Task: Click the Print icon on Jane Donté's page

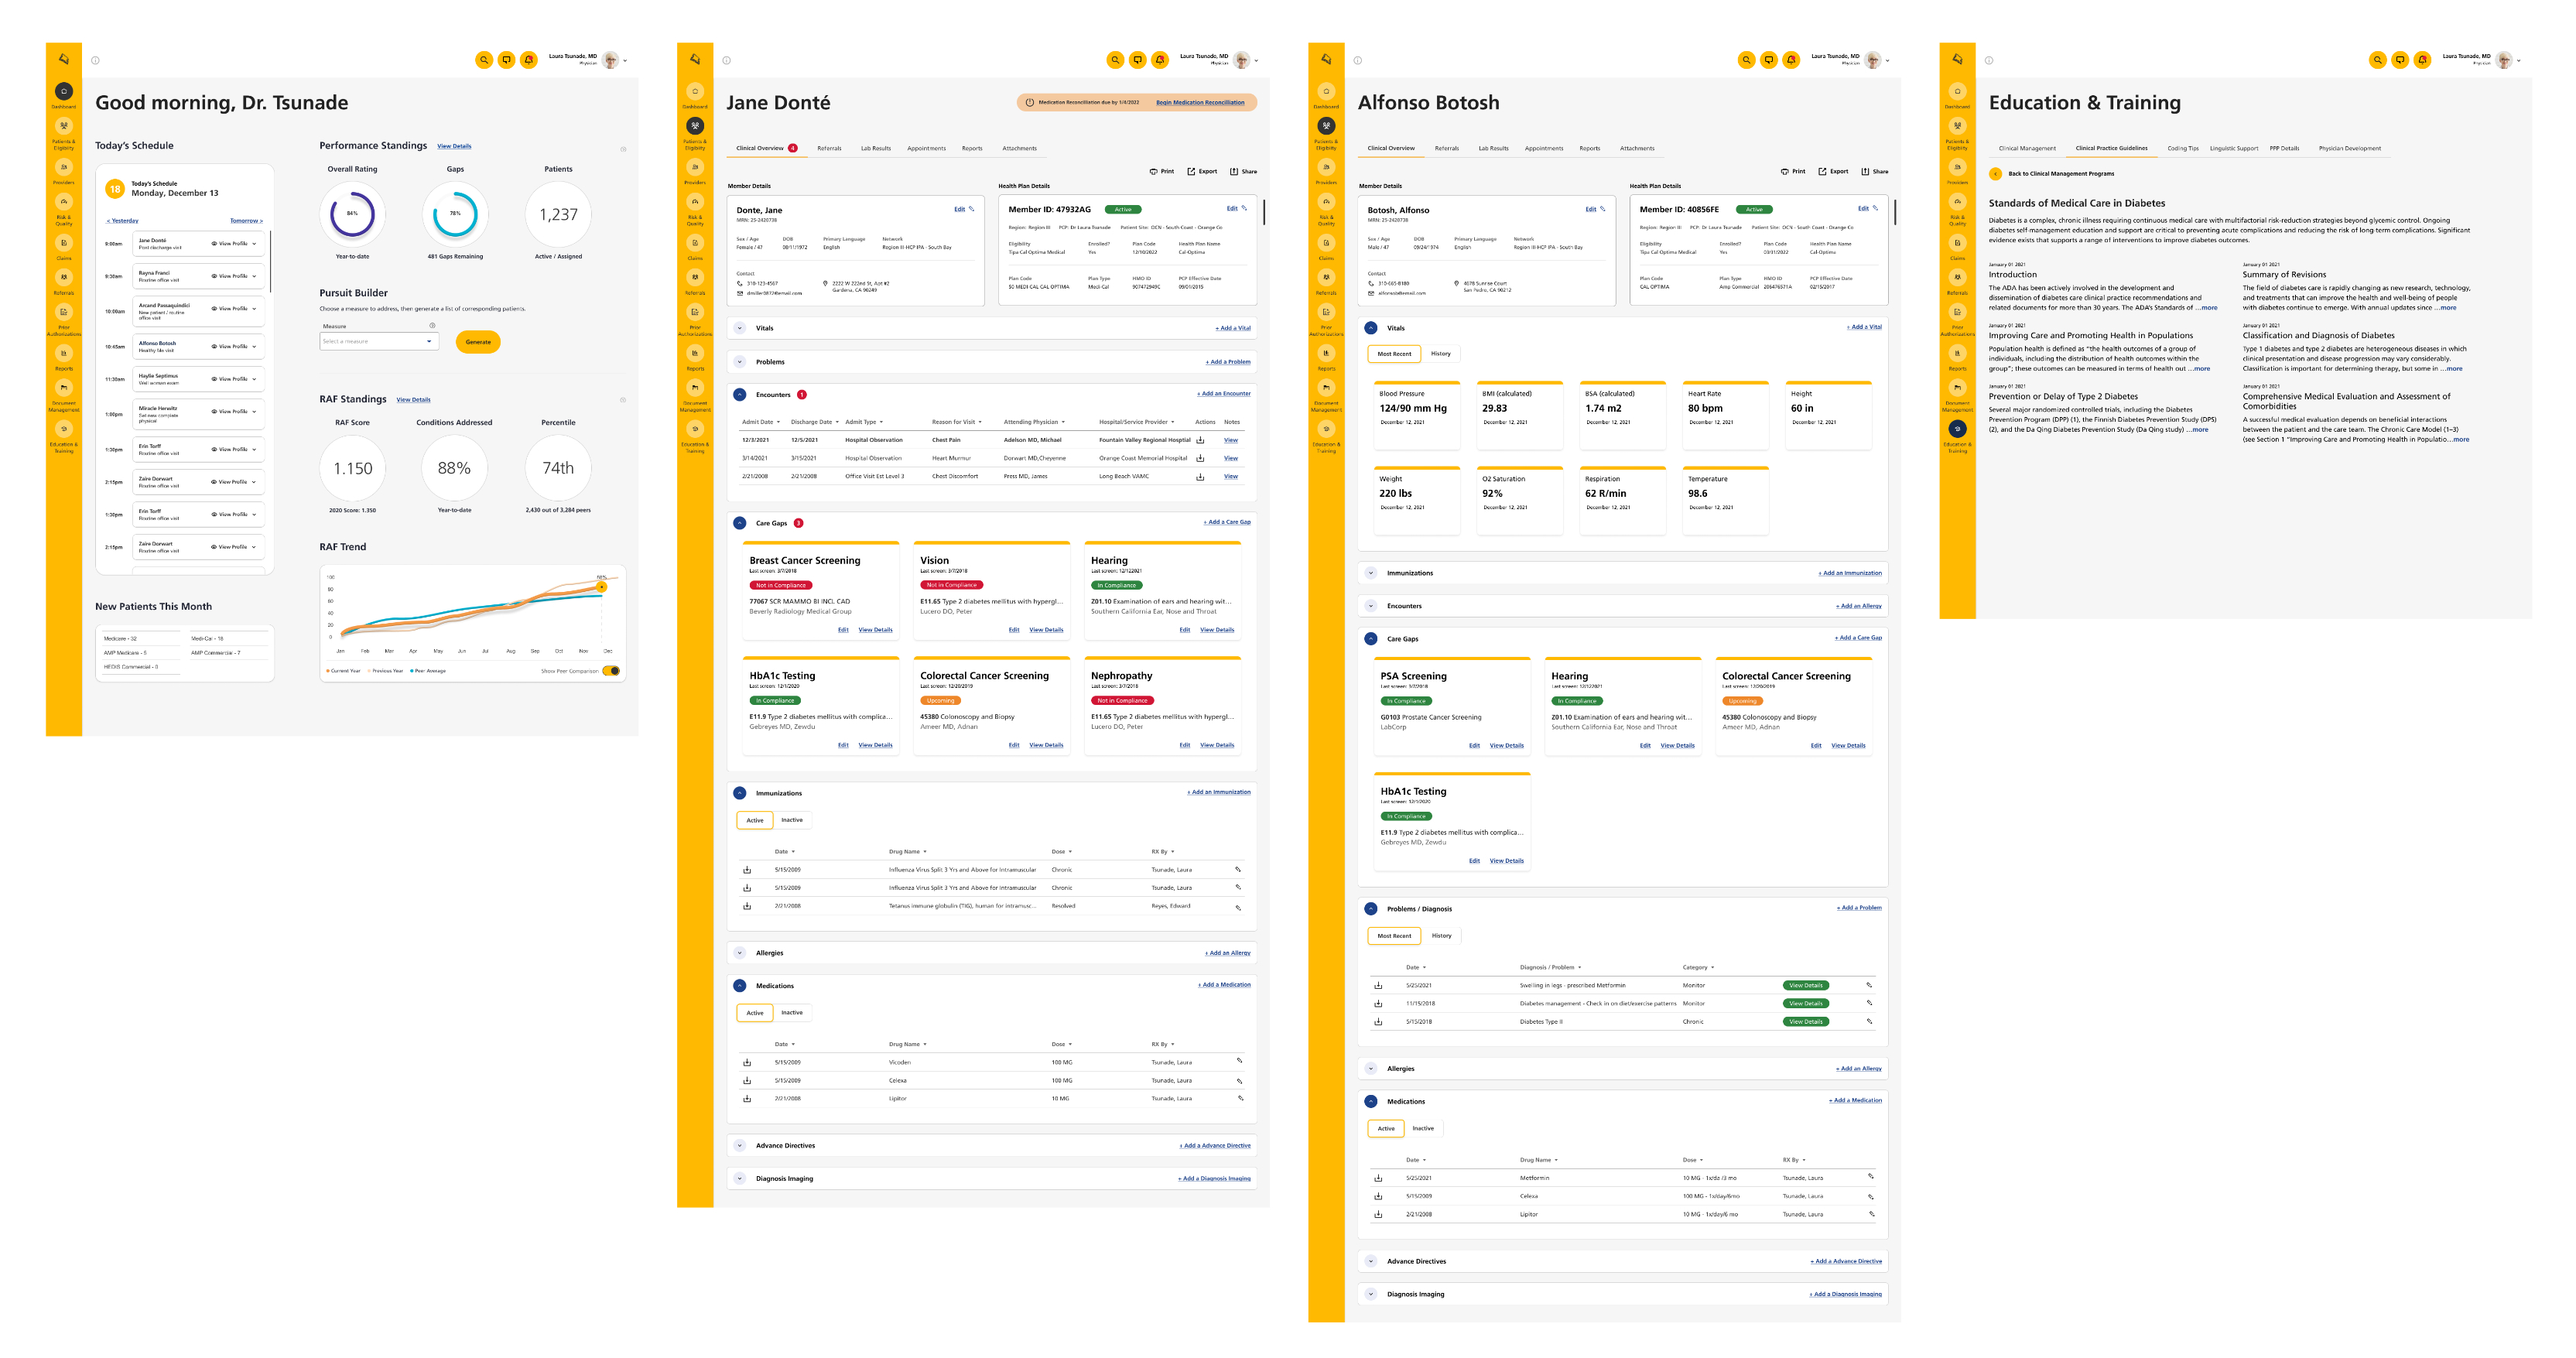Action: pyautogui.click(x=1153, y=171)
